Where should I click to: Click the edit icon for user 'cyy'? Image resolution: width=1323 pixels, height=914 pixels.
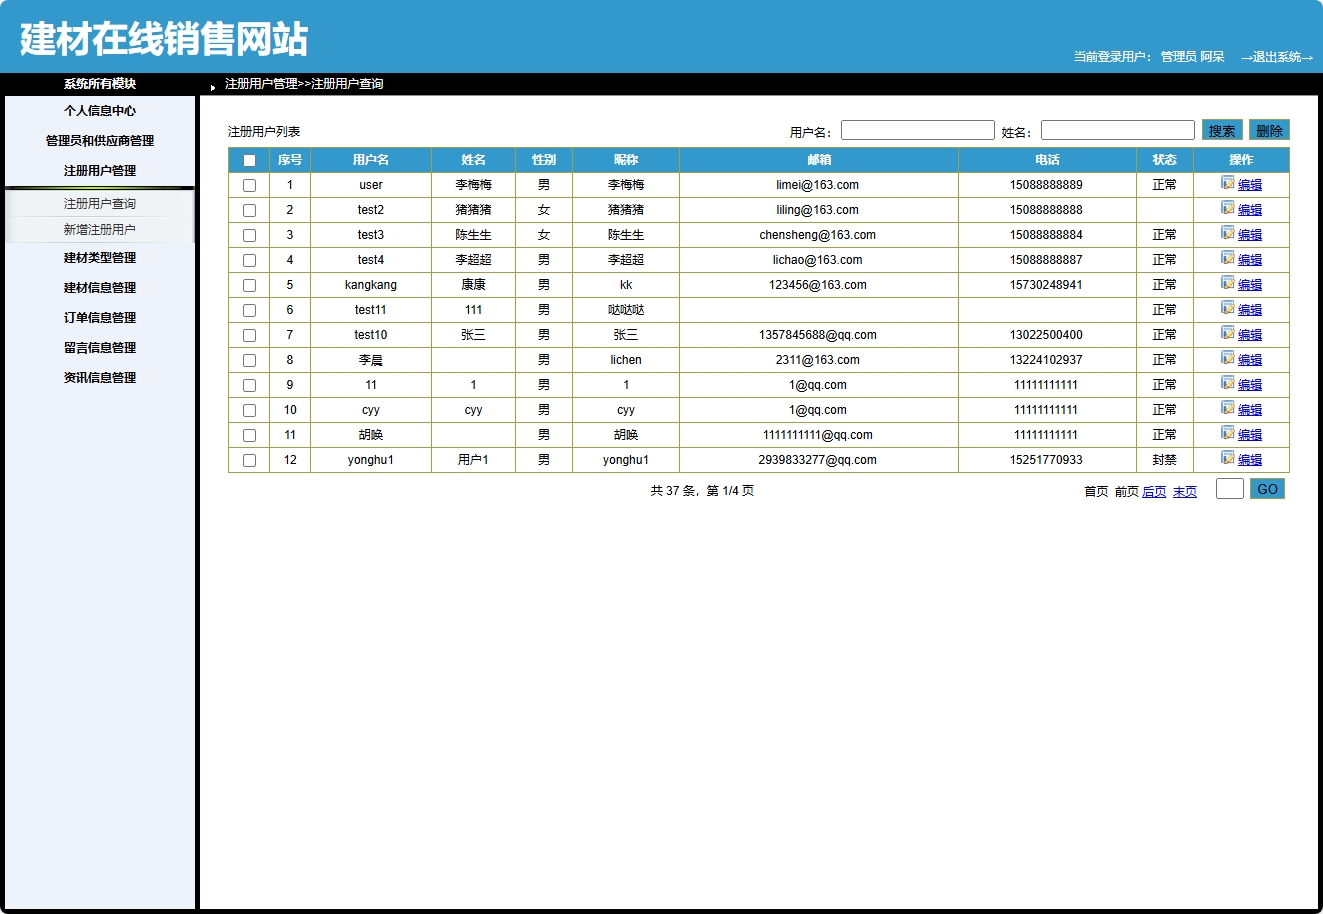pos(1227,409)
